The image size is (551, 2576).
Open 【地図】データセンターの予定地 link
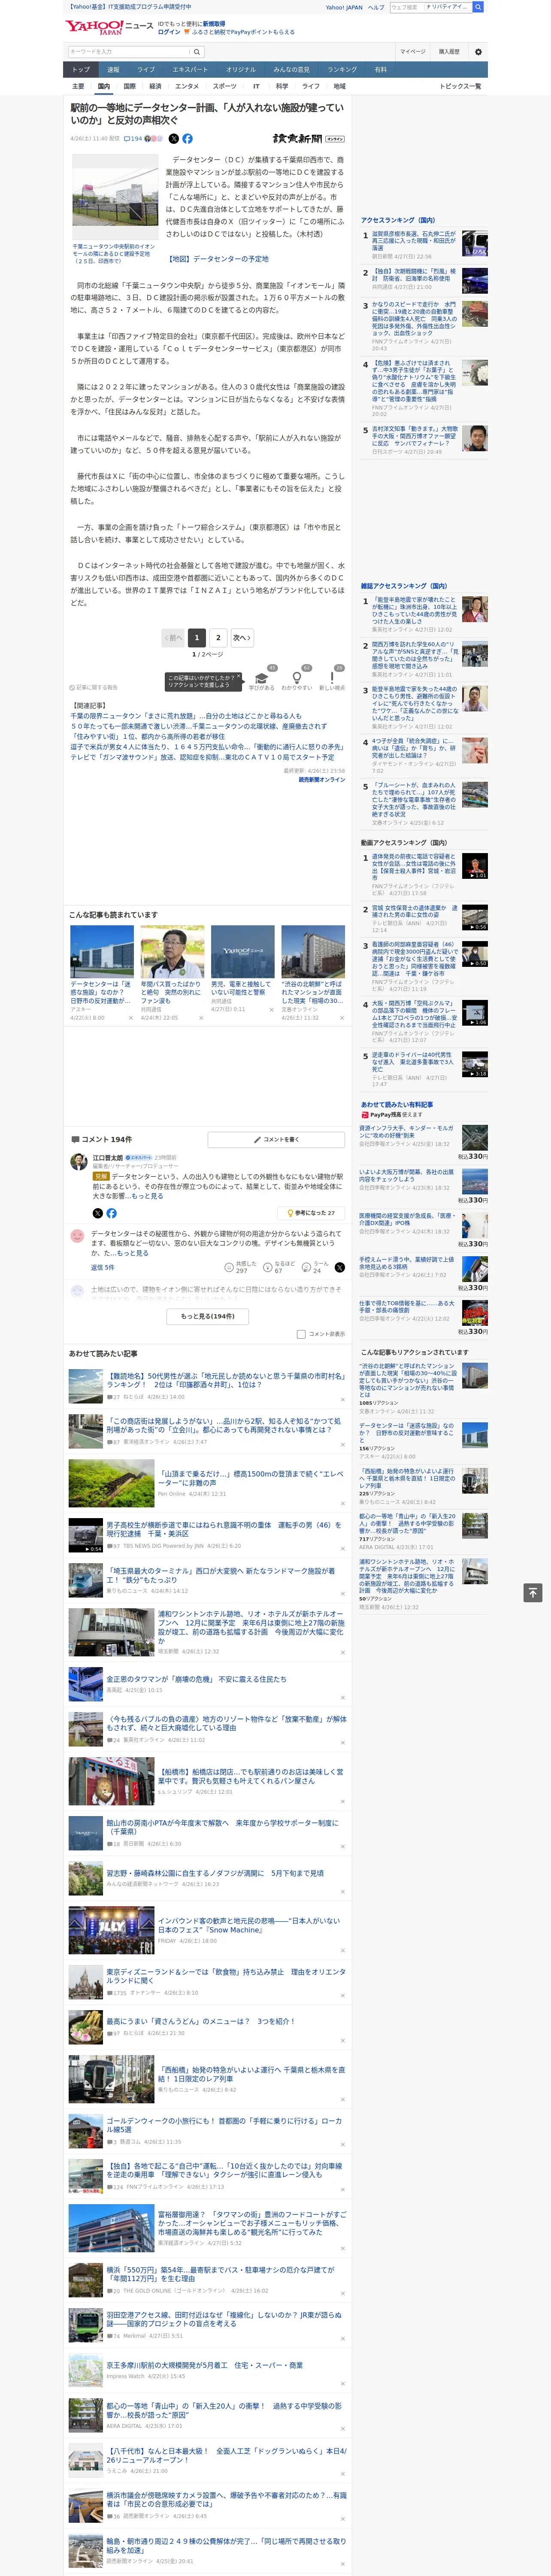coord(217,259)
